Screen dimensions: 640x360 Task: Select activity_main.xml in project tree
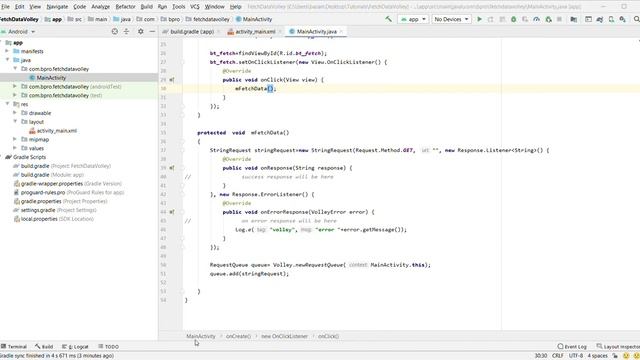tap(57, 131)
